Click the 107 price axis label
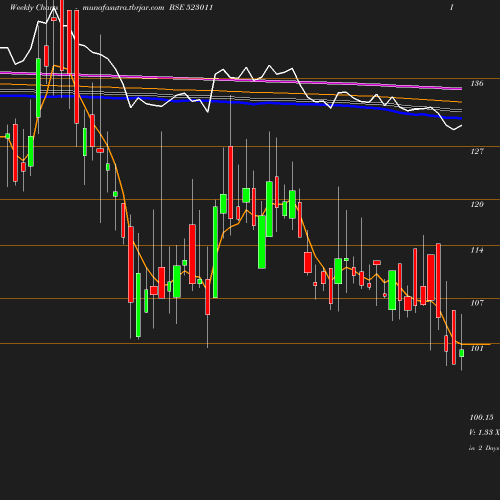500x500 pixels. (477, 303)
